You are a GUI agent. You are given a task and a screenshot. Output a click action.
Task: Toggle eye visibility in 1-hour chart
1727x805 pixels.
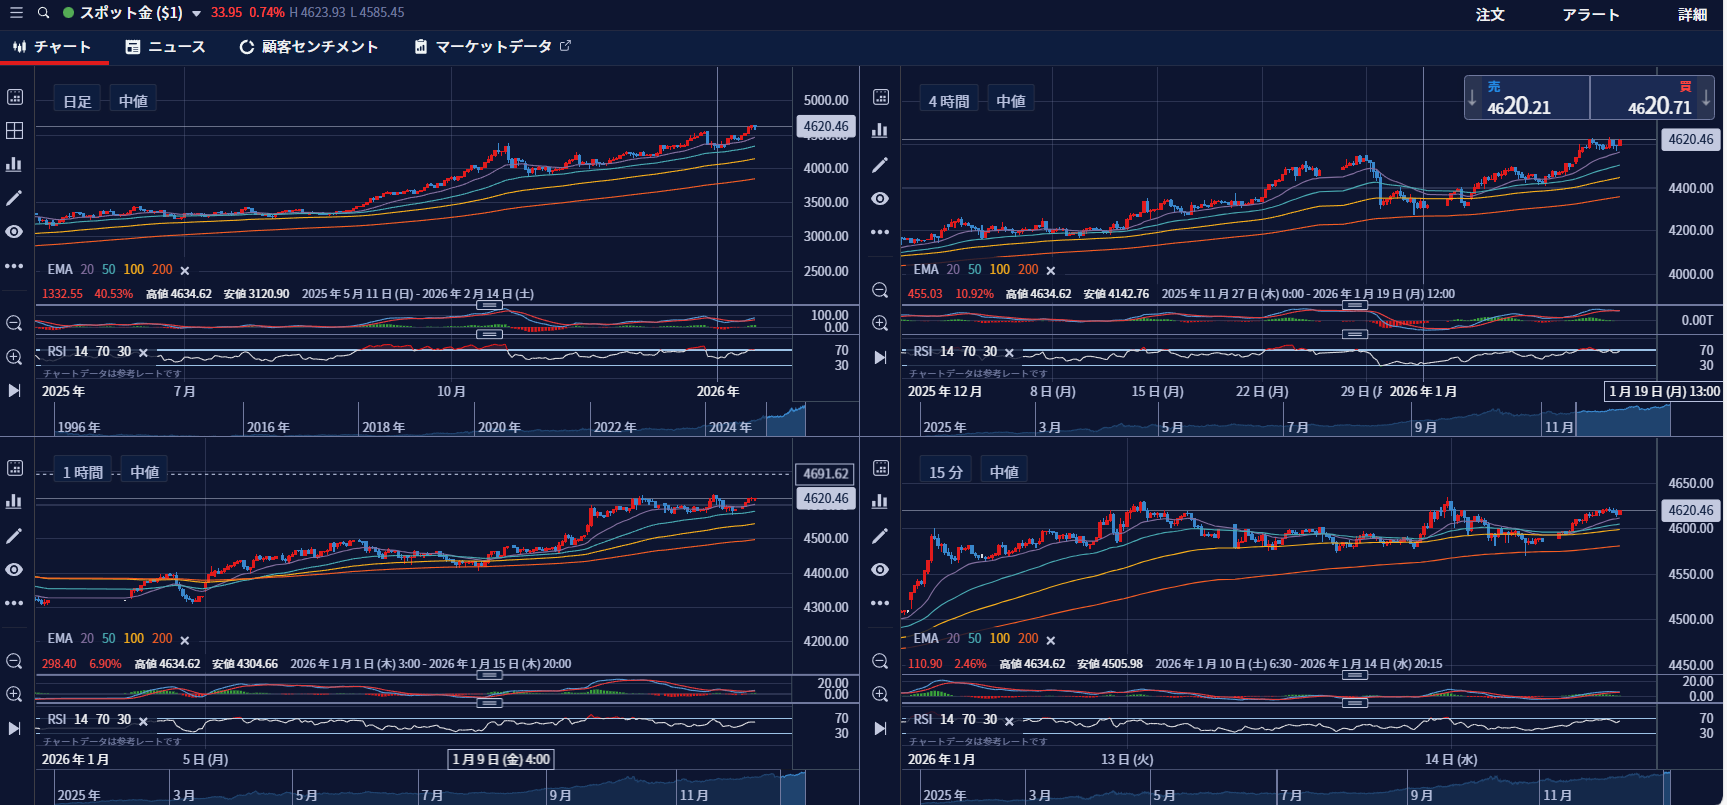[15, 569]
